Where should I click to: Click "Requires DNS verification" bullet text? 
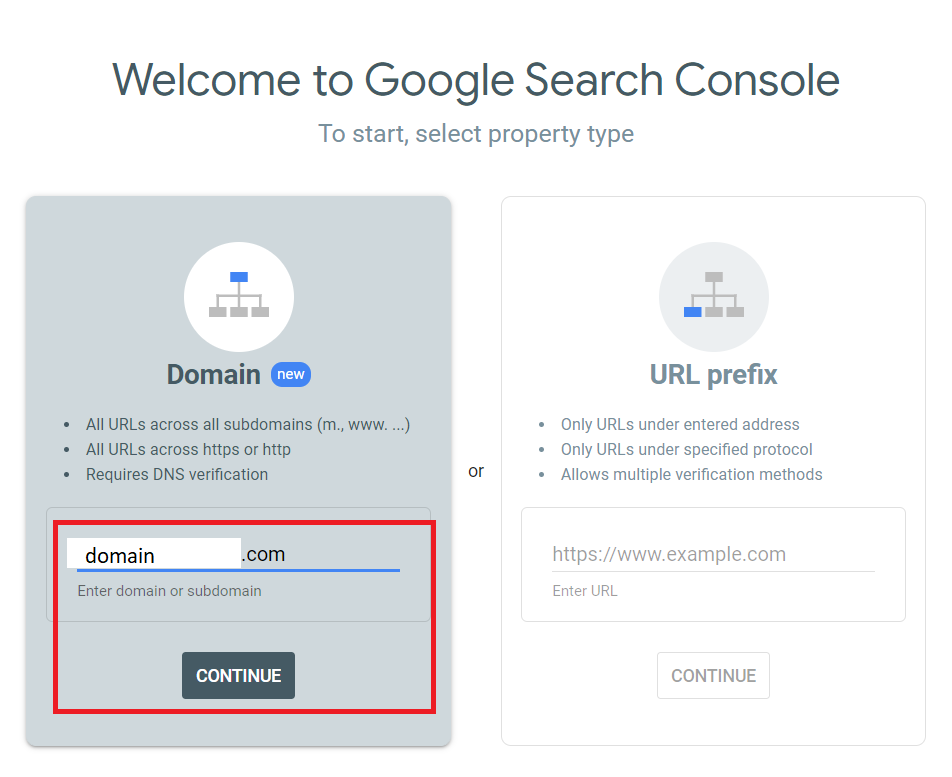coord(177,474)
